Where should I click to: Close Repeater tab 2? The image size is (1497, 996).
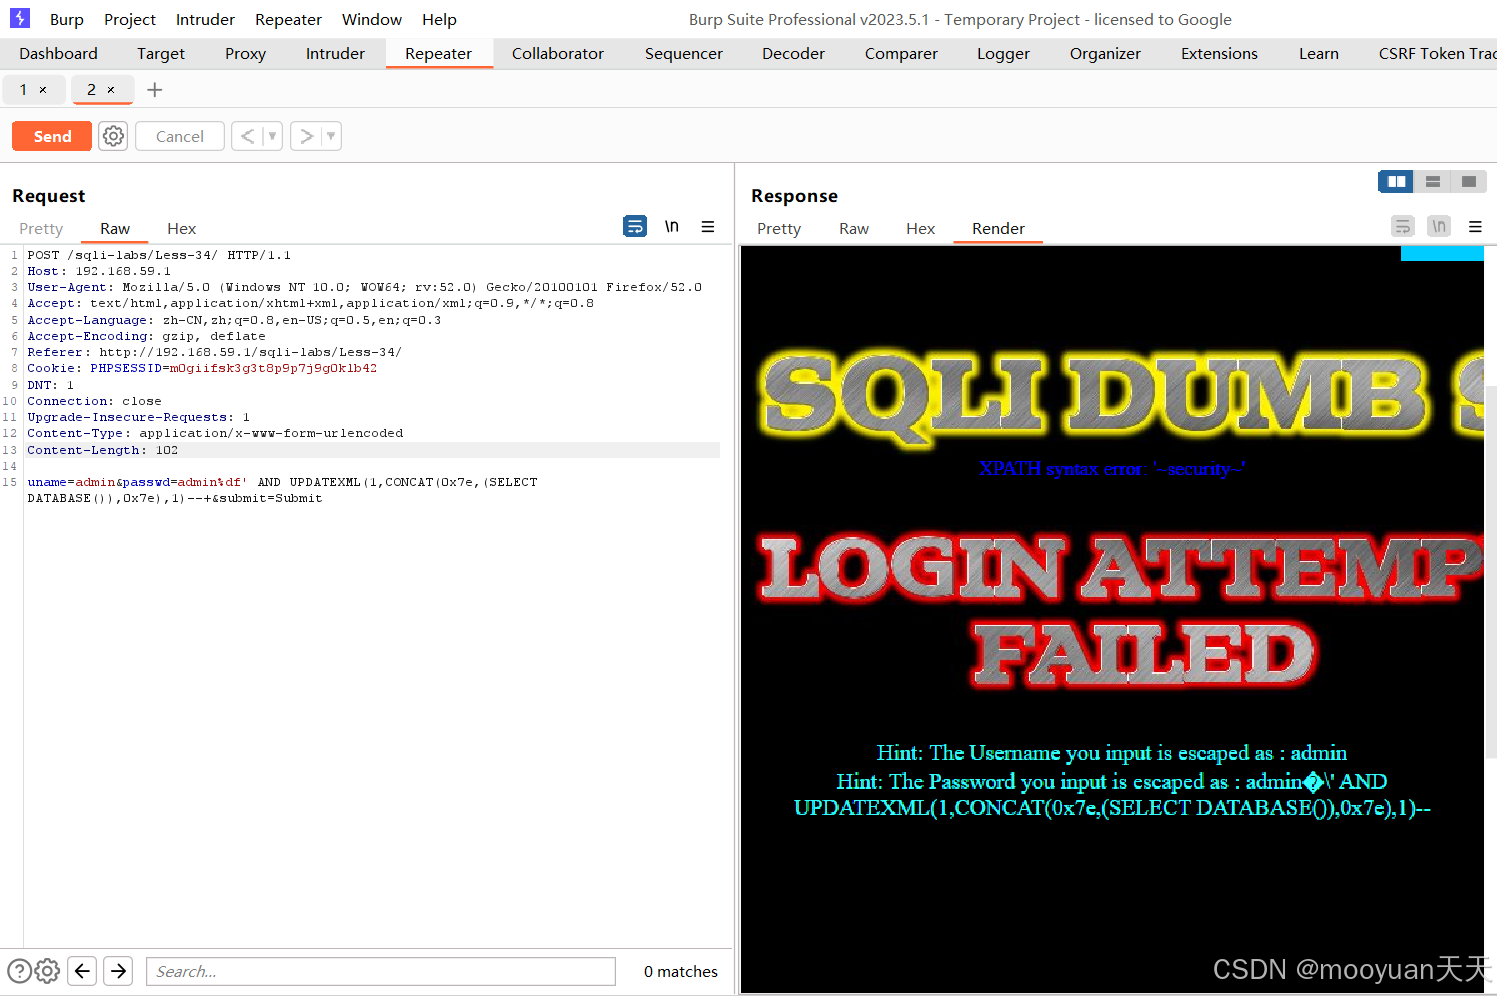pos(111,90)
